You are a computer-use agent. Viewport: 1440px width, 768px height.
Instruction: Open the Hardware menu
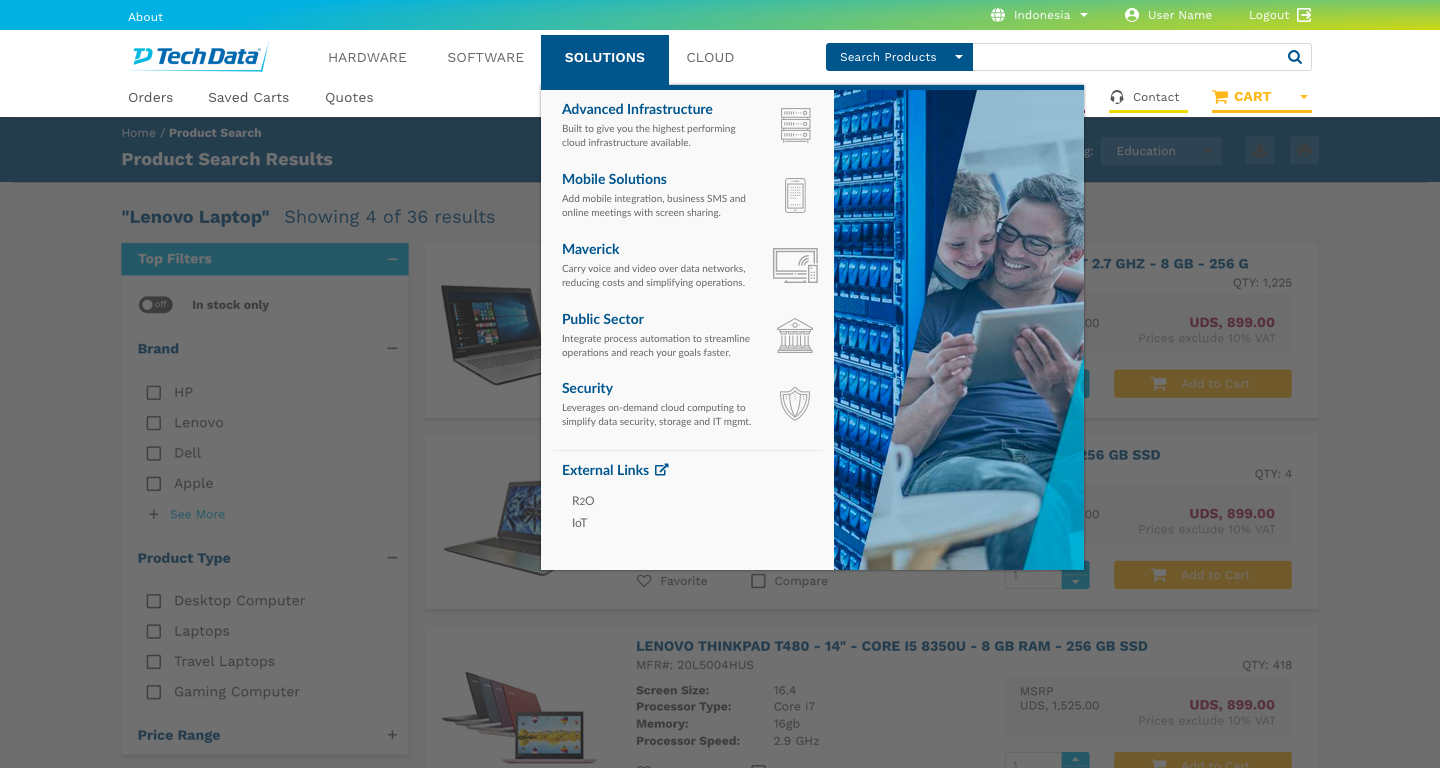coord(367,57)
